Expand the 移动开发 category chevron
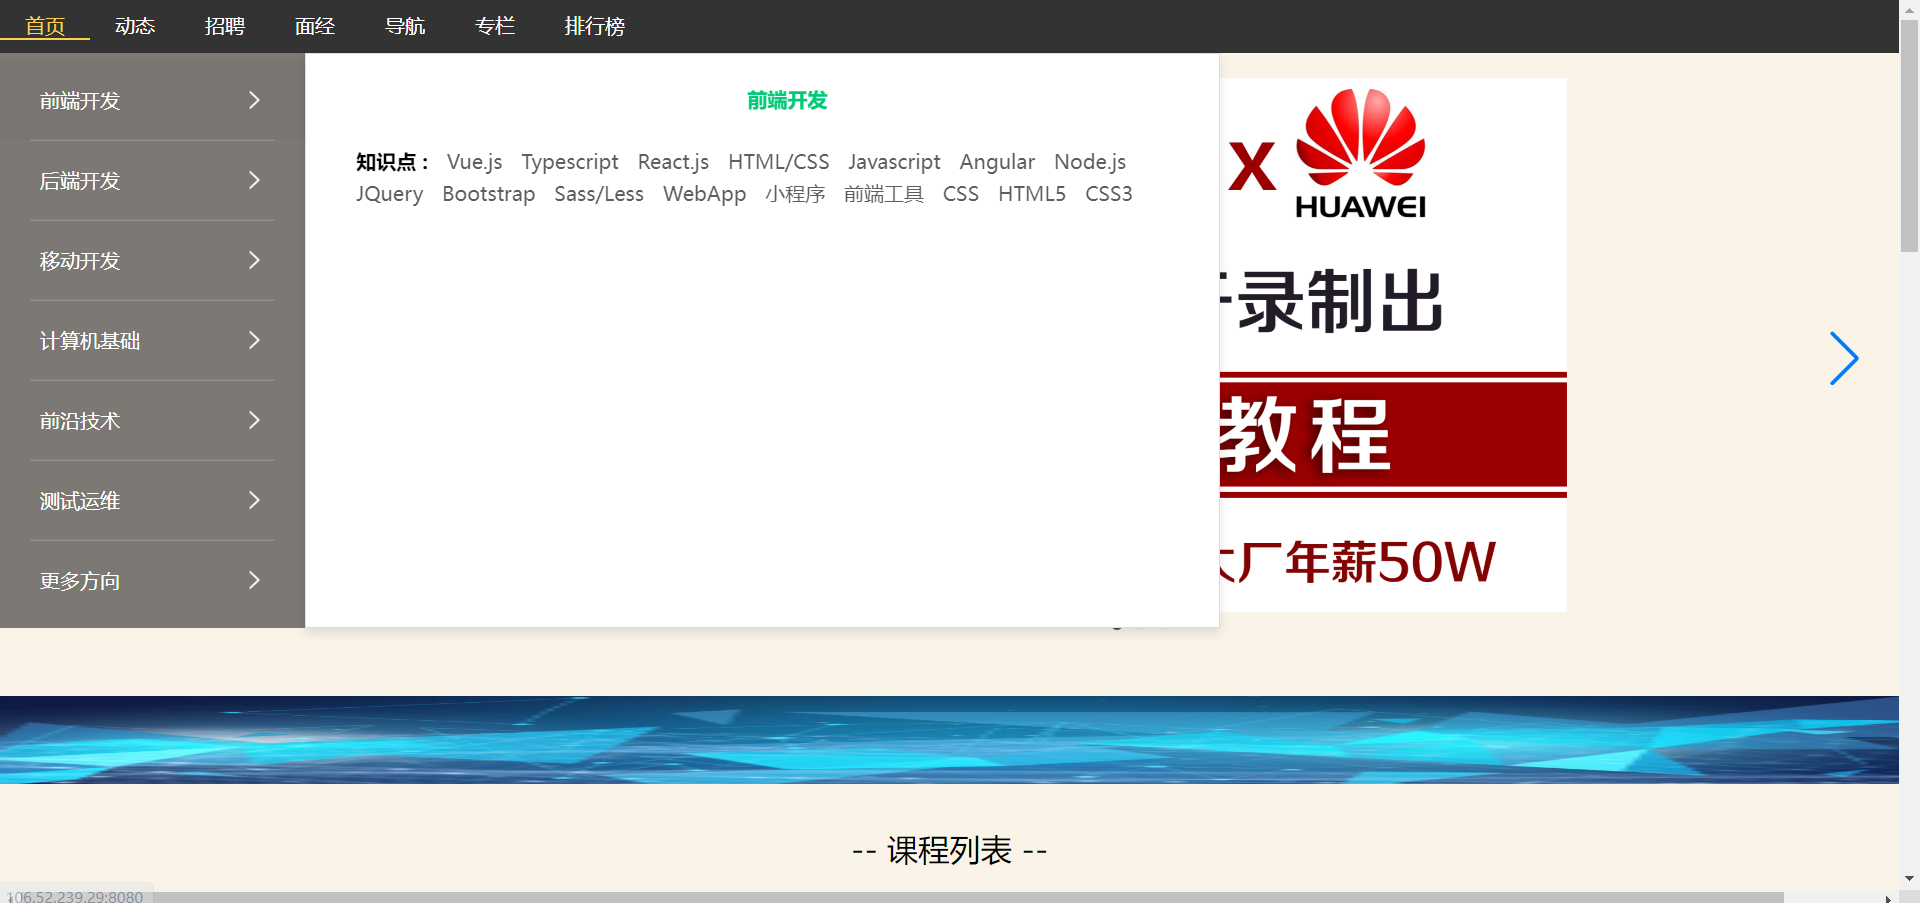The width and height of the screenshot is (1920, 903). tap(254, 260)
